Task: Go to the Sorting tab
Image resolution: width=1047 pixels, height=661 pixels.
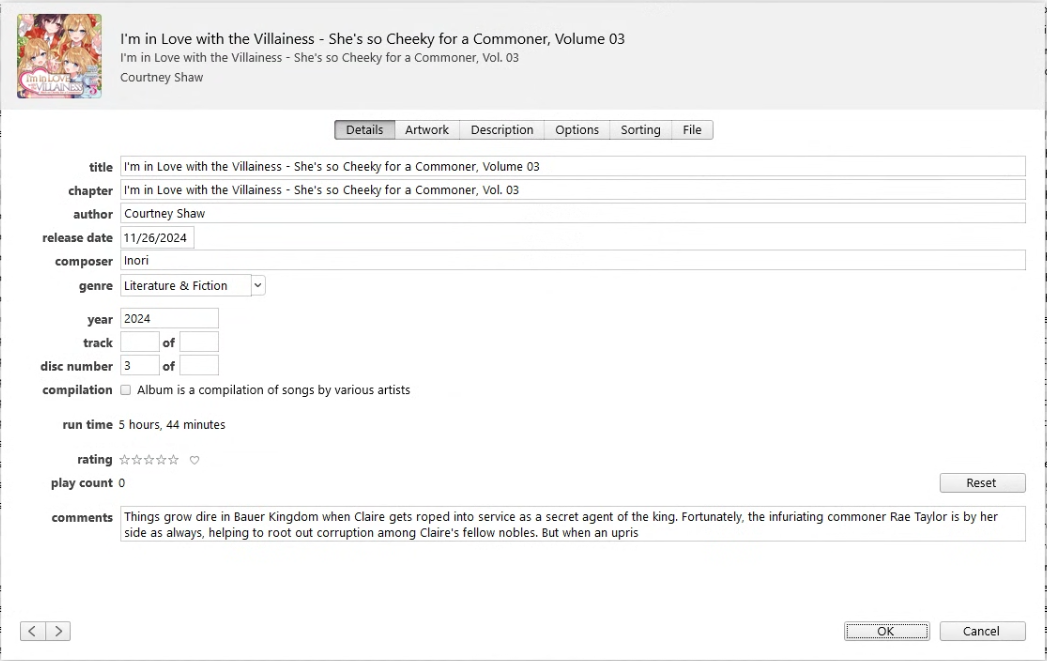Action: [x=640, y=130]
